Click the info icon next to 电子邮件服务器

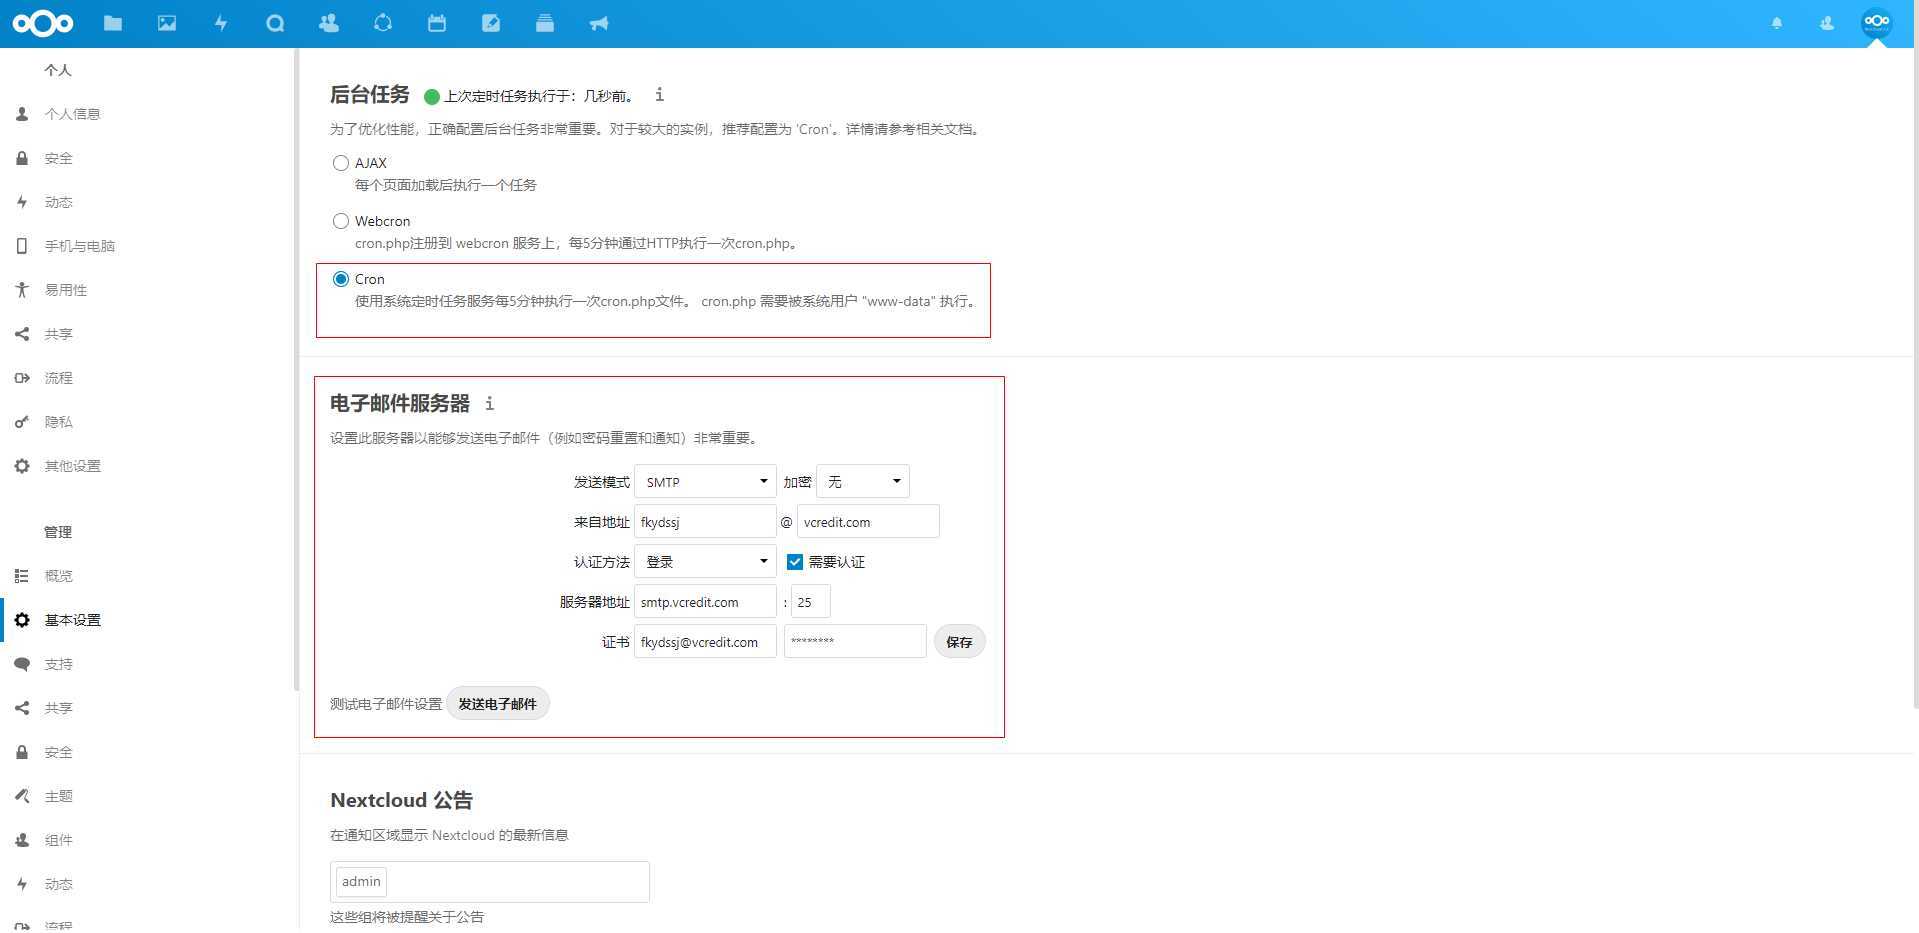point(489,403)
